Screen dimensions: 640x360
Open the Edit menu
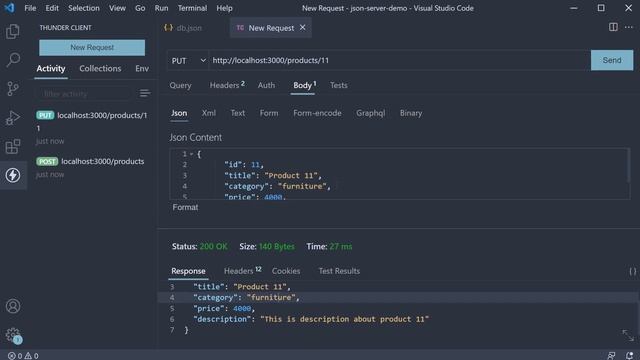52,8
